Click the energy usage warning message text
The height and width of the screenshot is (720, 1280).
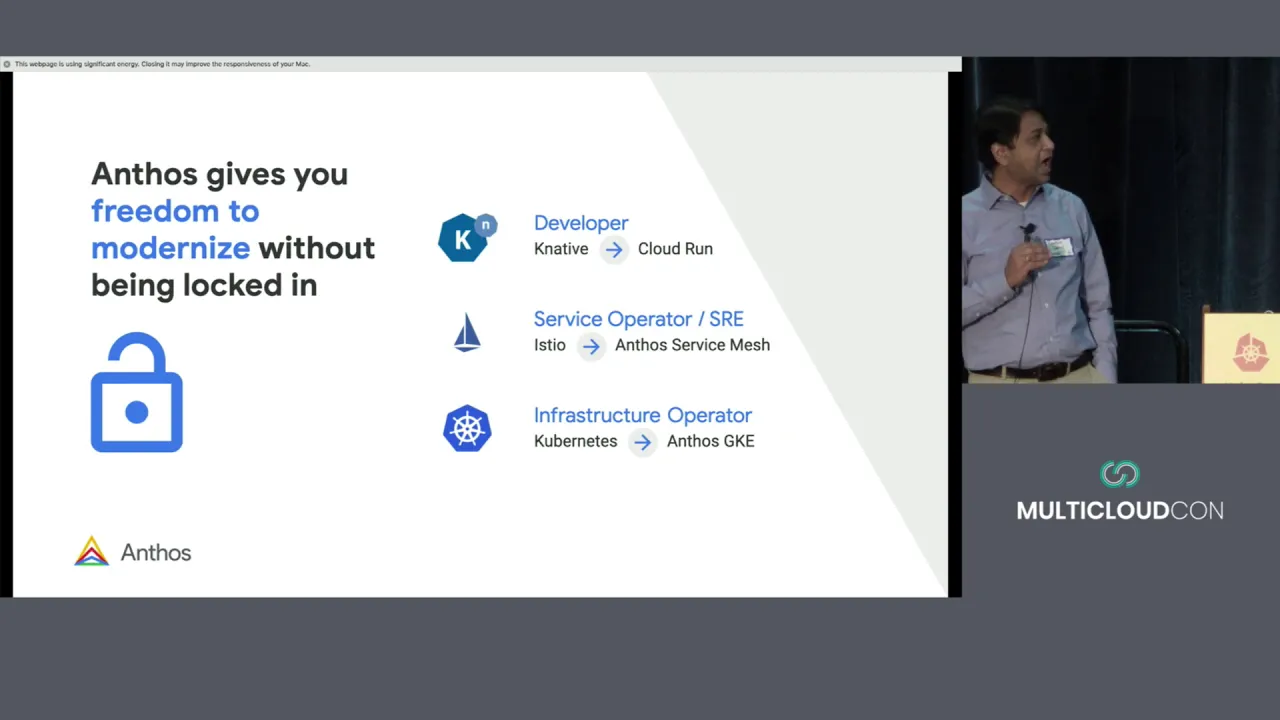pyautogui.click(x=162, y=64)
